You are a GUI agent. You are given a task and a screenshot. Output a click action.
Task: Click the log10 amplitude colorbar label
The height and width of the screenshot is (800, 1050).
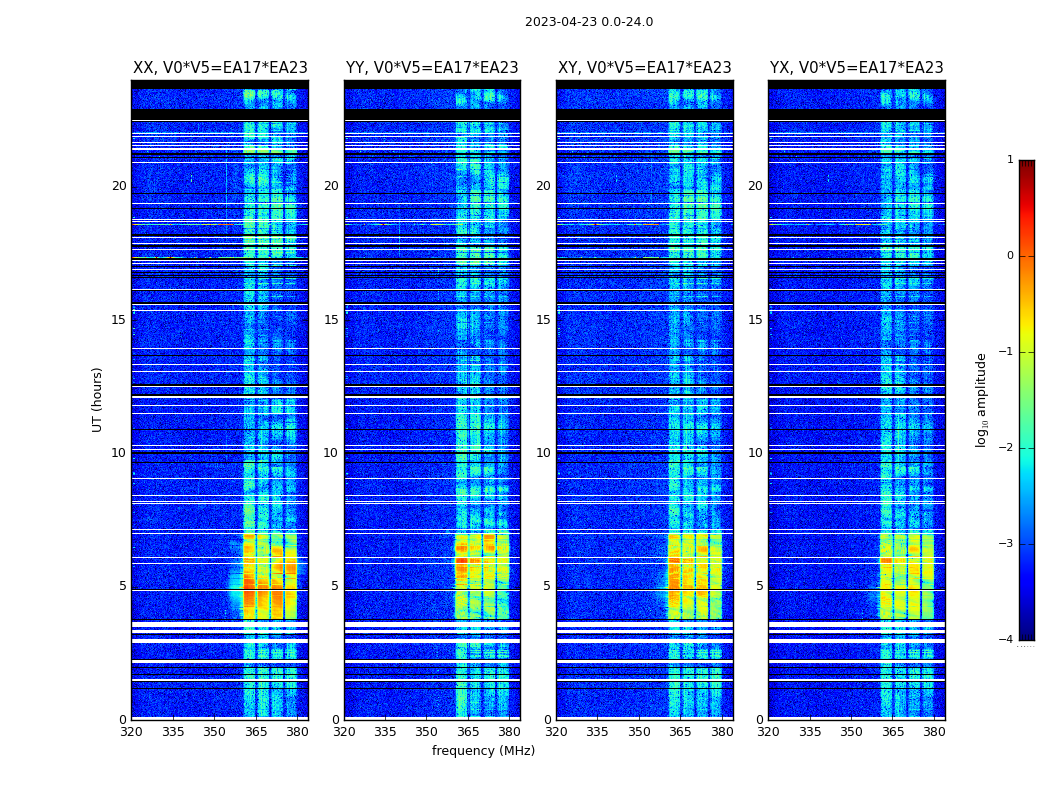981,400
